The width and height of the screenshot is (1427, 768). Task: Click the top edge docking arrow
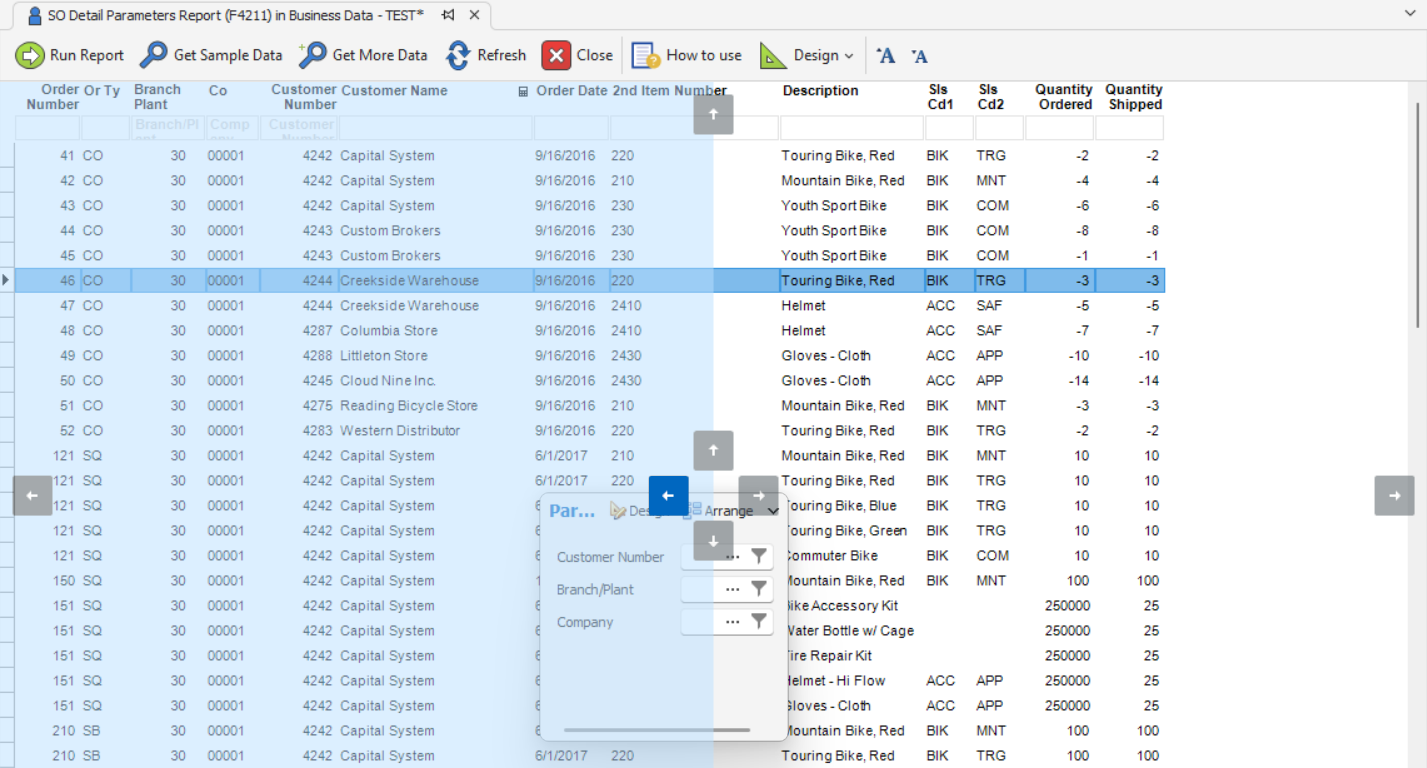[713, 114]
